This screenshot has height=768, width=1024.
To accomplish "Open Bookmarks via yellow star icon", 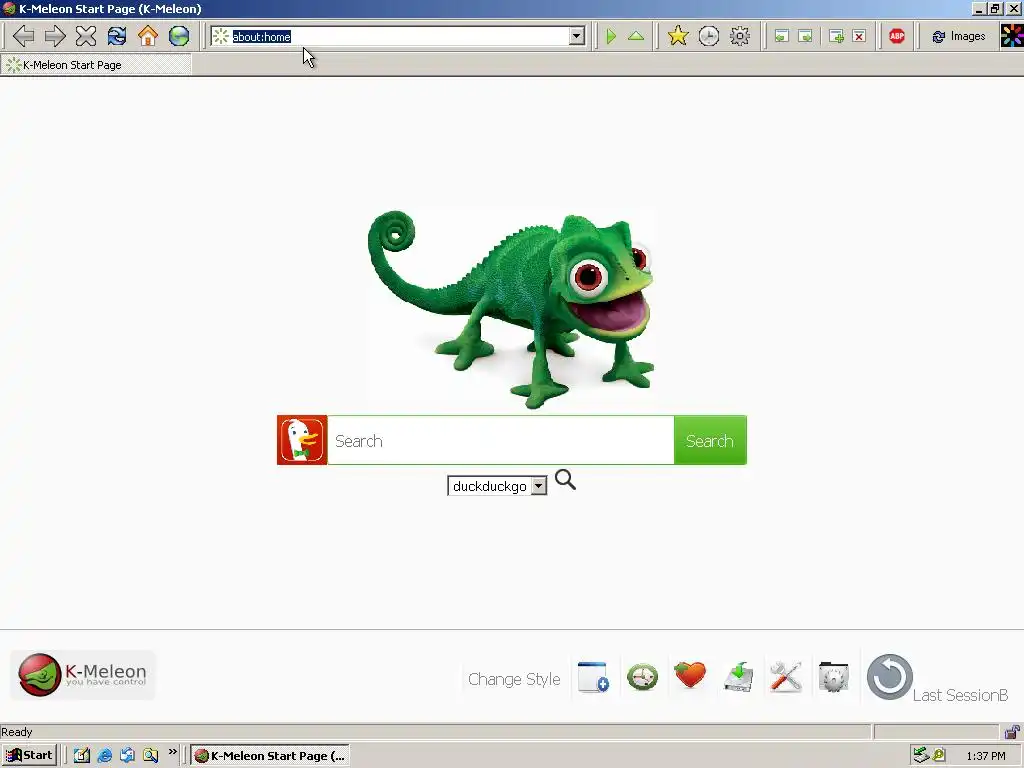I will [x=678, y=36].
